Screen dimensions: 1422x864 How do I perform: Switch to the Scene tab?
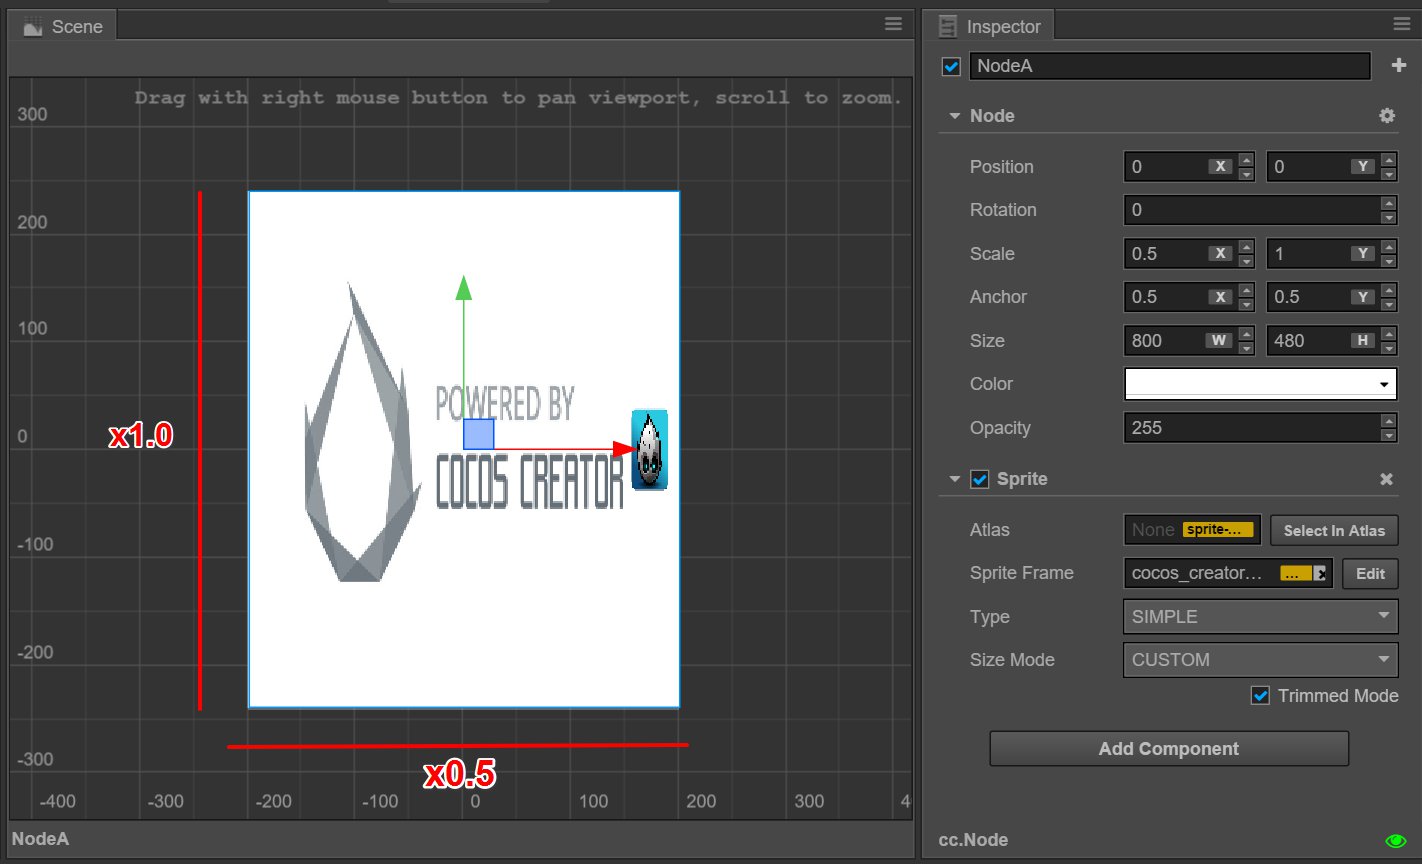click(64, 27)
